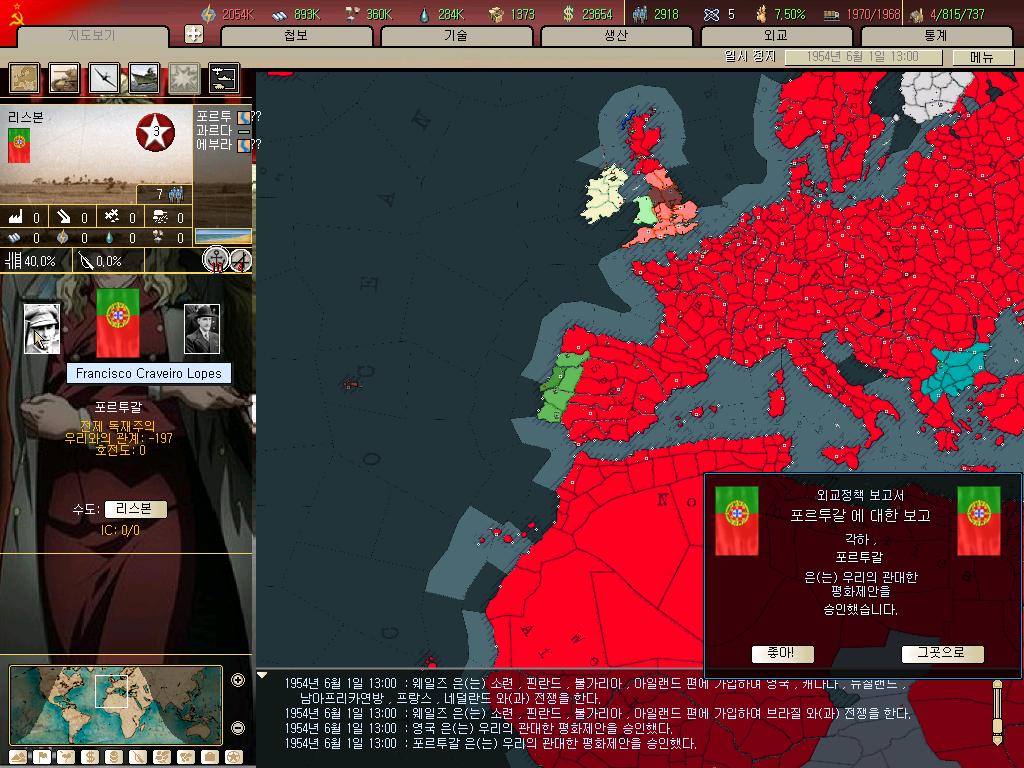Click the 그곳으로 go-there button
Image resolution: width=1024 pixels, height=768 pixels.
(942, 653)
